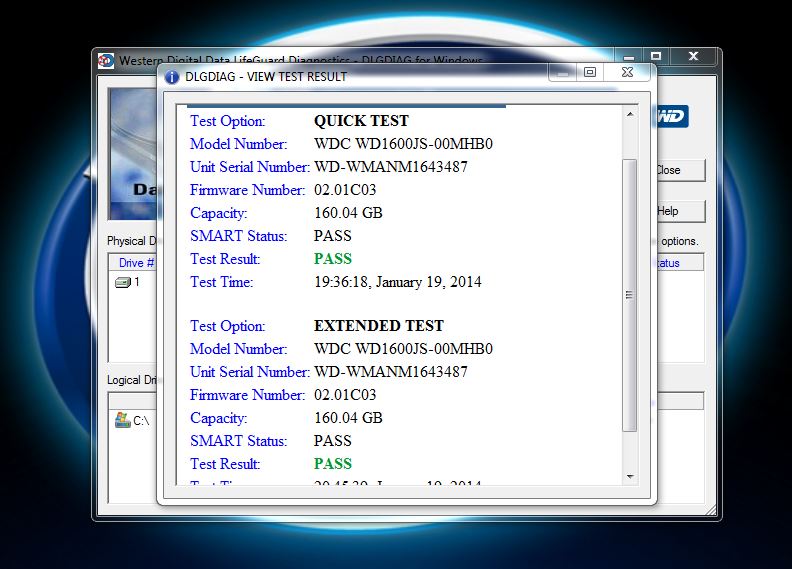Viewport: 792px width, 569px height.
Task: Select the drive 1 disk icon in the Physical Drive list
Action: [123, 282]
